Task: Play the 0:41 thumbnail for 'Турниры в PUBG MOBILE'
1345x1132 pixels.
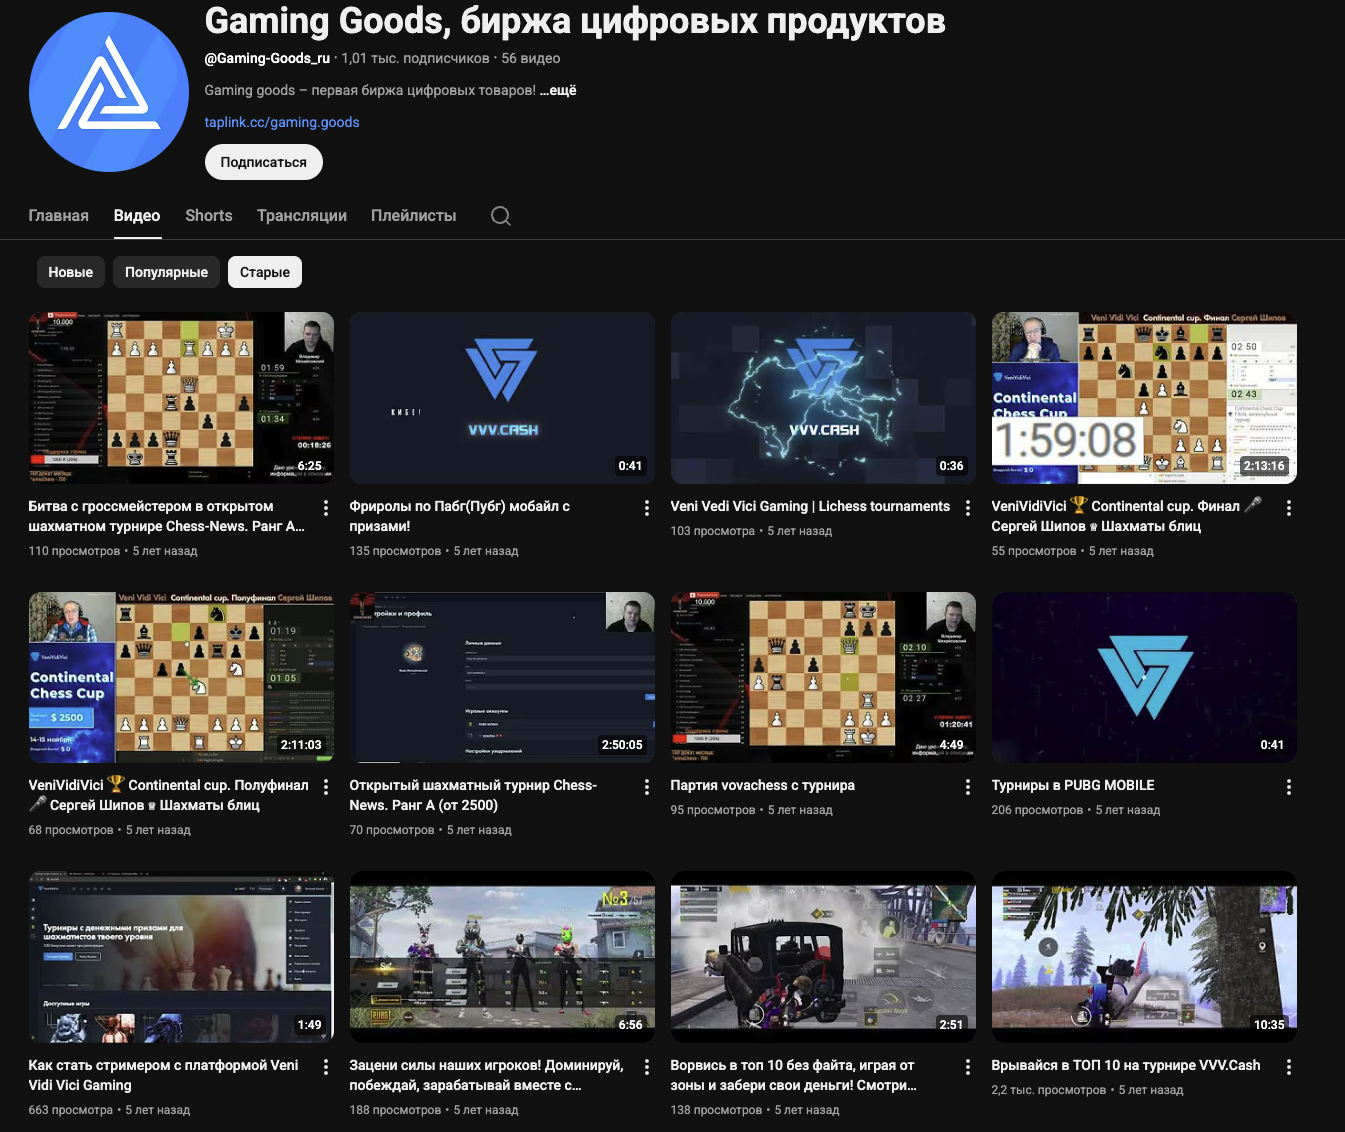Action: pyautogui.click(x=1144, y=677)
